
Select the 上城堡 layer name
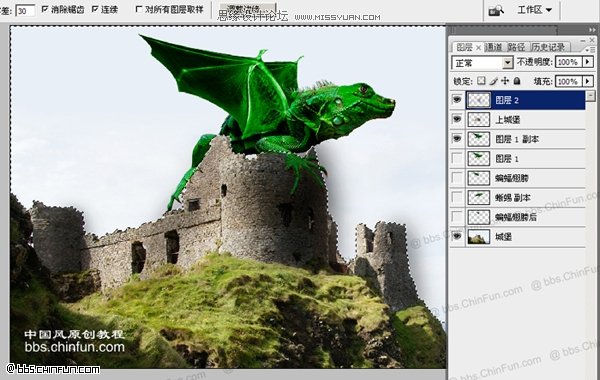(x=508, y=120)
